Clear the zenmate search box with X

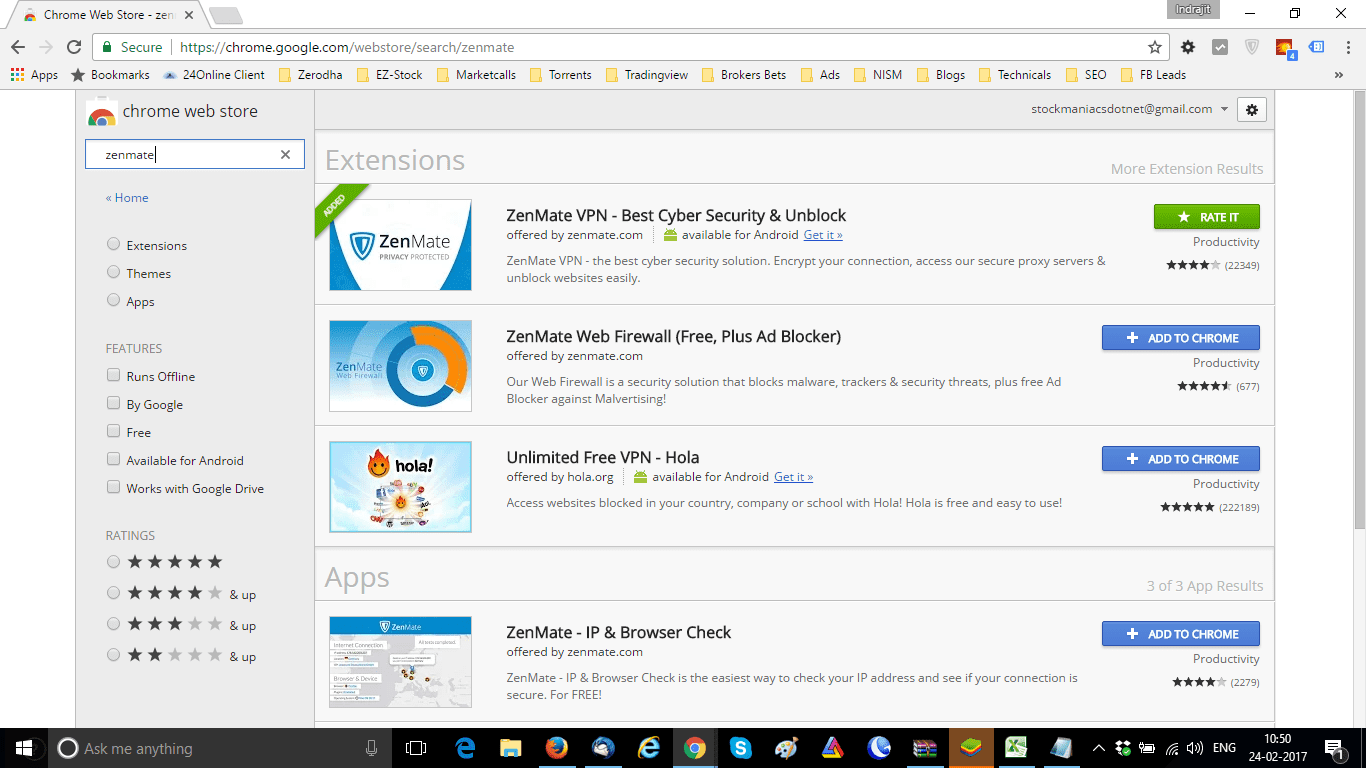pyautogui.click(x=285, y=154)
